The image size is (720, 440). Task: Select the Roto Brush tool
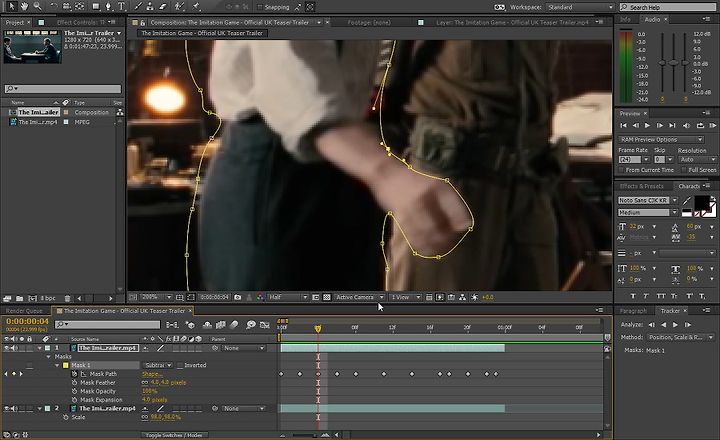click(180, 6)
